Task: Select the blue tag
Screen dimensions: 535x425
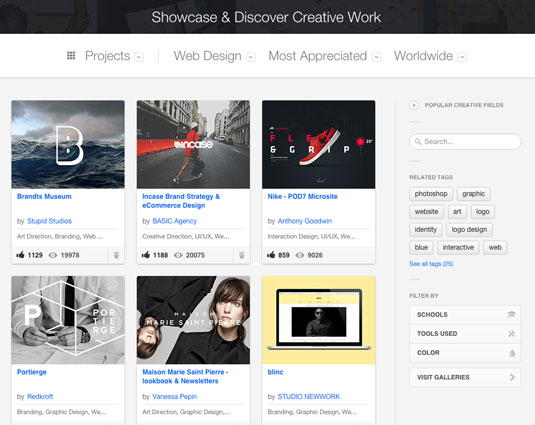Action: (421, 247)
